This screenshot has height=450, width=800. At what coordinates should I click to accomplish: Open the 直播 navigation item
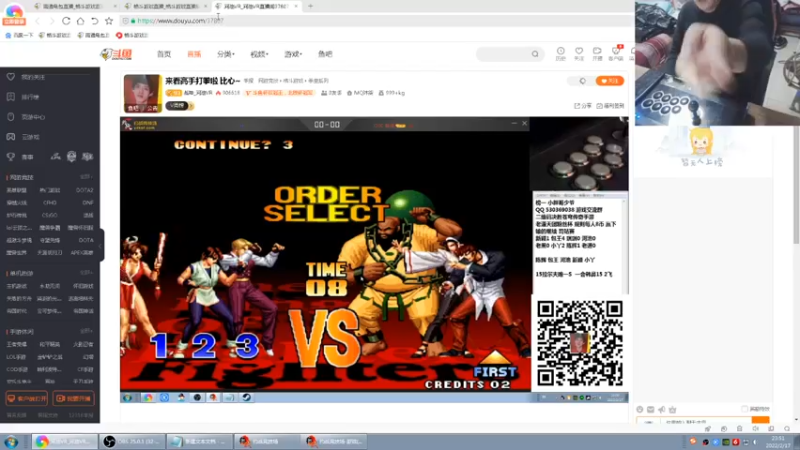point(194,54)
